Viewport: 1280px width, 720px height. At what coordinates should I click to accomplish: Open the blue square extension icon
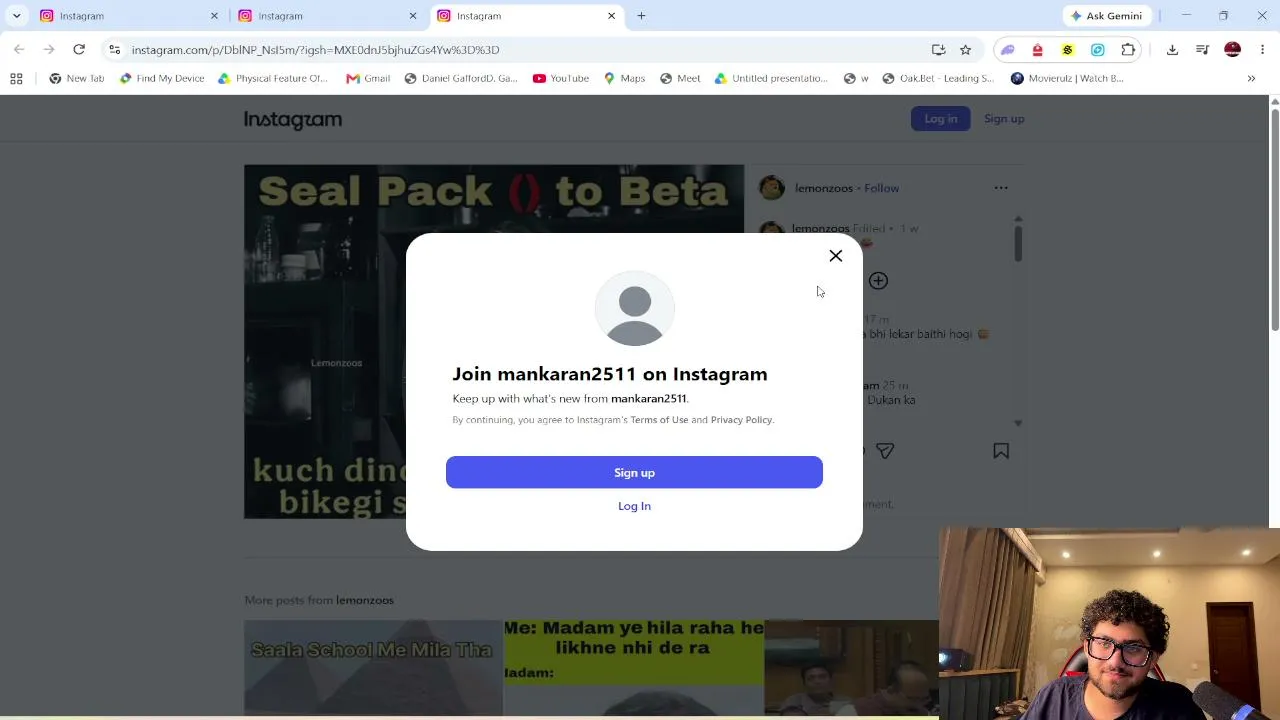(1098, 50)
